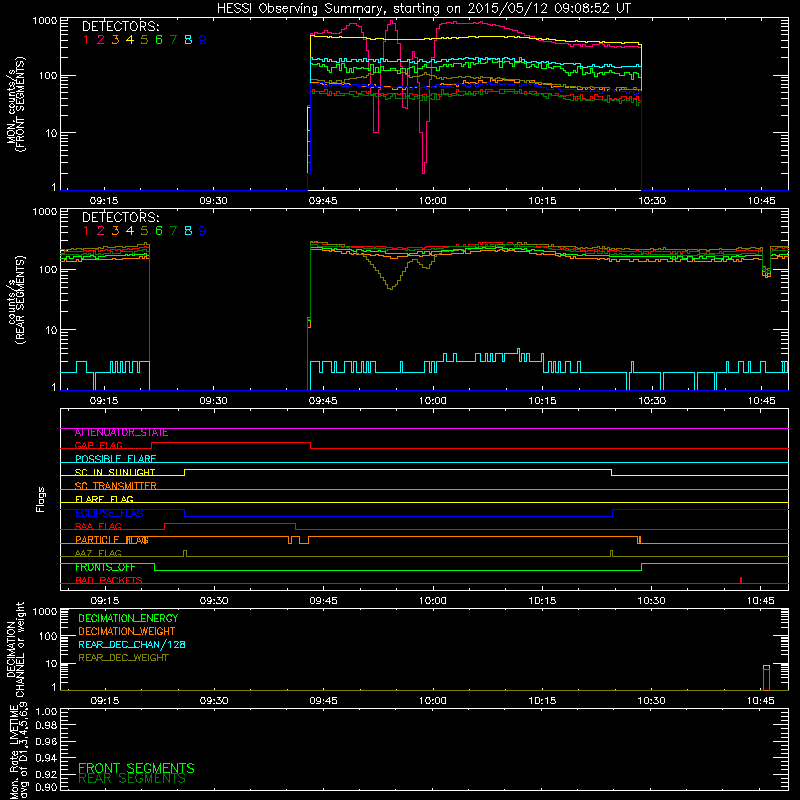The width and height of the screenshot is (800, 800).
Task: Click the 09:45 tick label under the rear segments plot
Action: click(323, 401)
